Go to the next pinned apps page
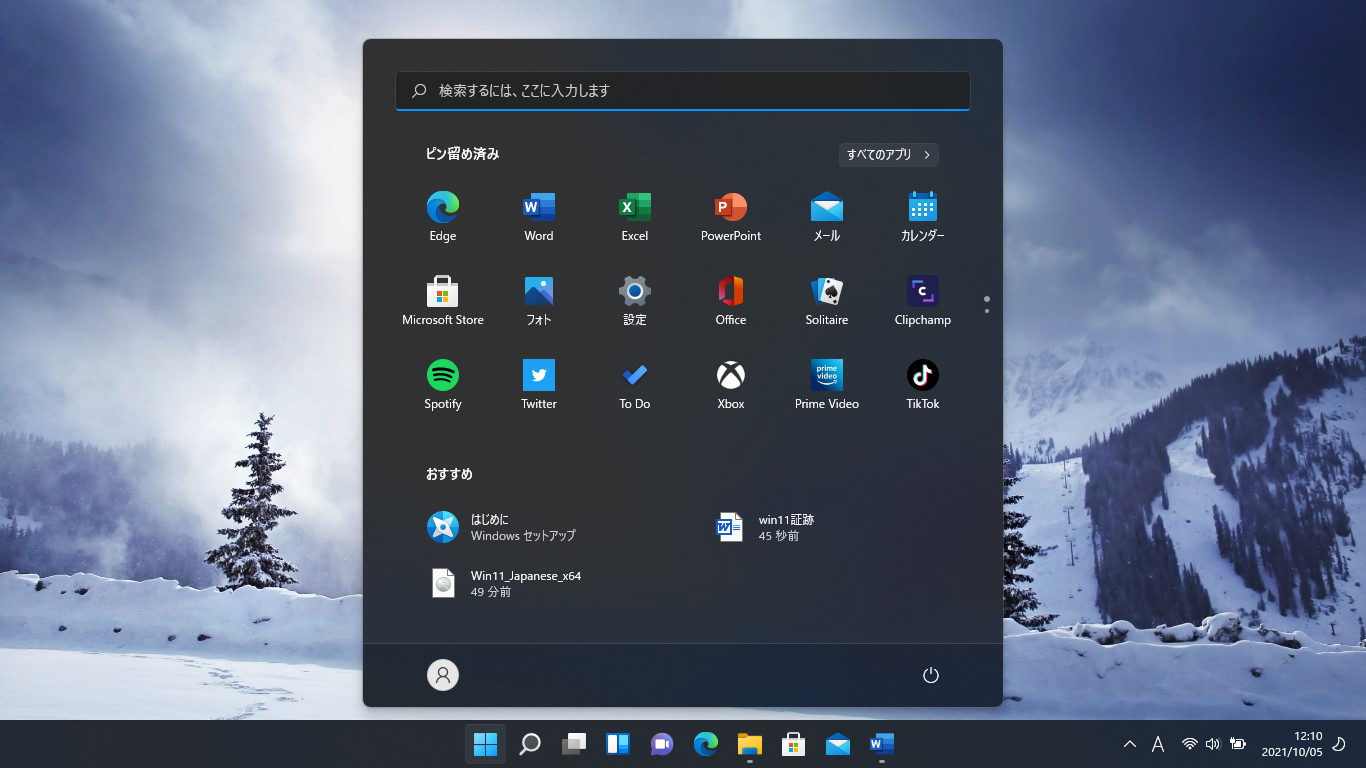This screenshot has height=768, width=1366. pos(987,311)
